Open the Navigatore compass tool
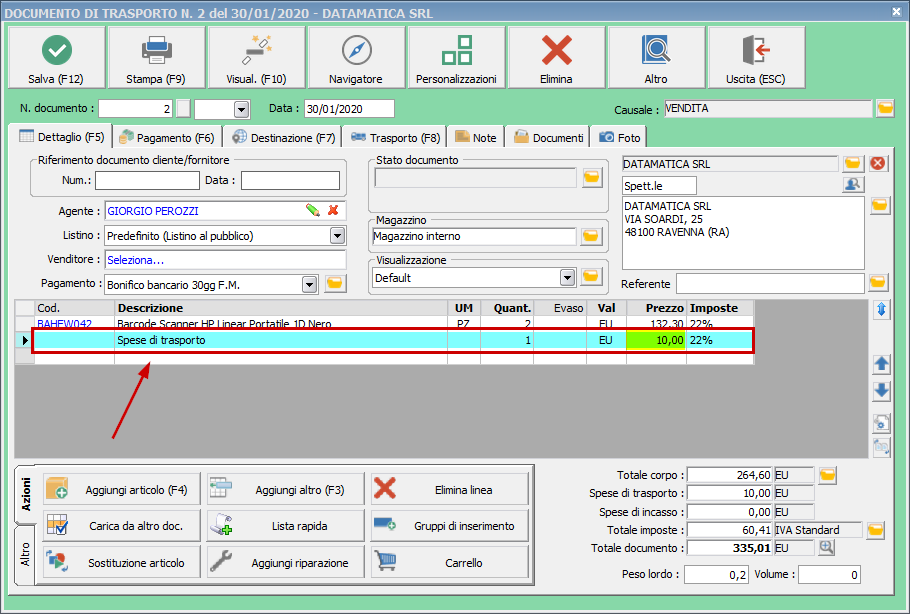910x614 pixels. pyautogui.click(x=356, y=58)
